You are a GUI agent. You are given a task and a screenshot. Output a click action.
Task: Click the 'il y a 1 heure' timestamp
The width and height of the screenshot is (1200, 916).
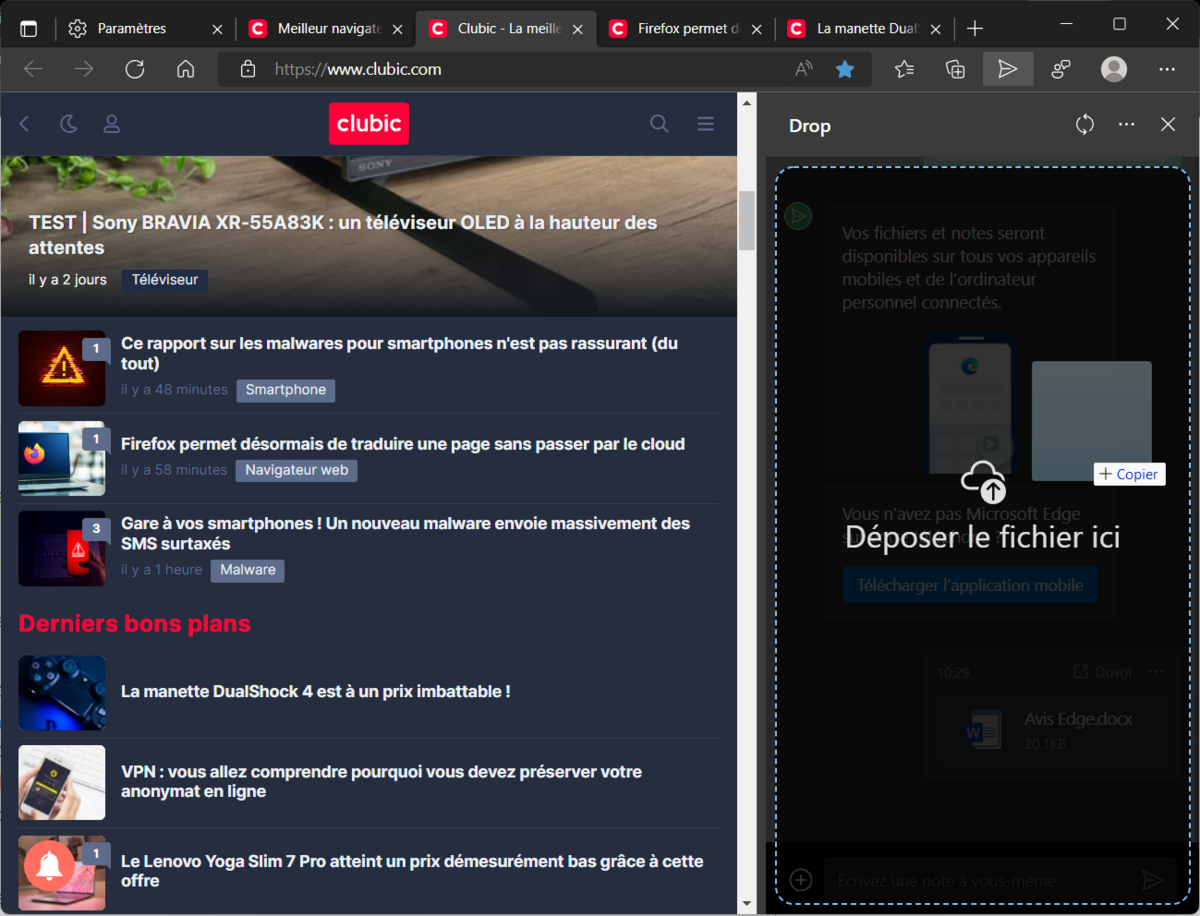tap(162, 570)
